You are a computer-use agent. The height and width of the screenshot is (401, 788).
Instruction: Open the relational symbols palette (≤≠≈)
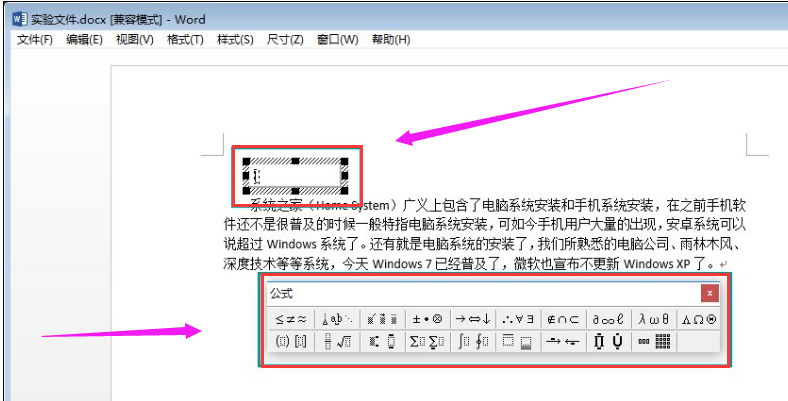point(287,320)
